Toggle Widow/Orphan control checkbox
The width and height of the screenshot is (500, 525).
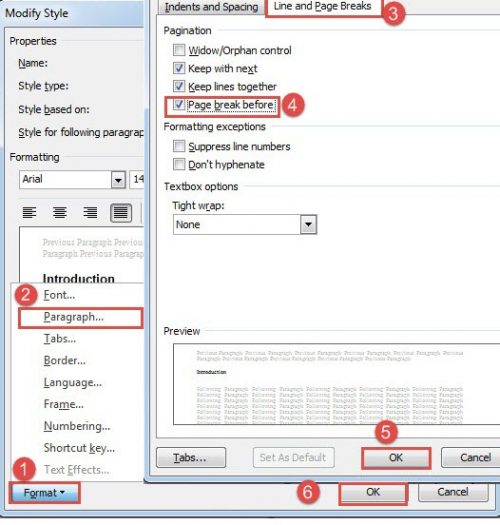point(179,50)
